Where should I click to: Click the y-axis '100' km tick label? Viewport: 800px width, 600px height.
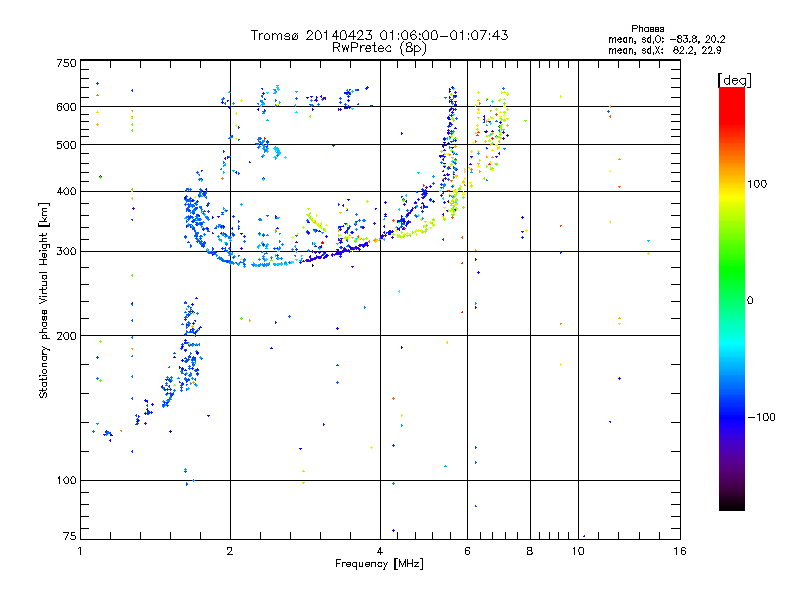click(x=67, y=480)
